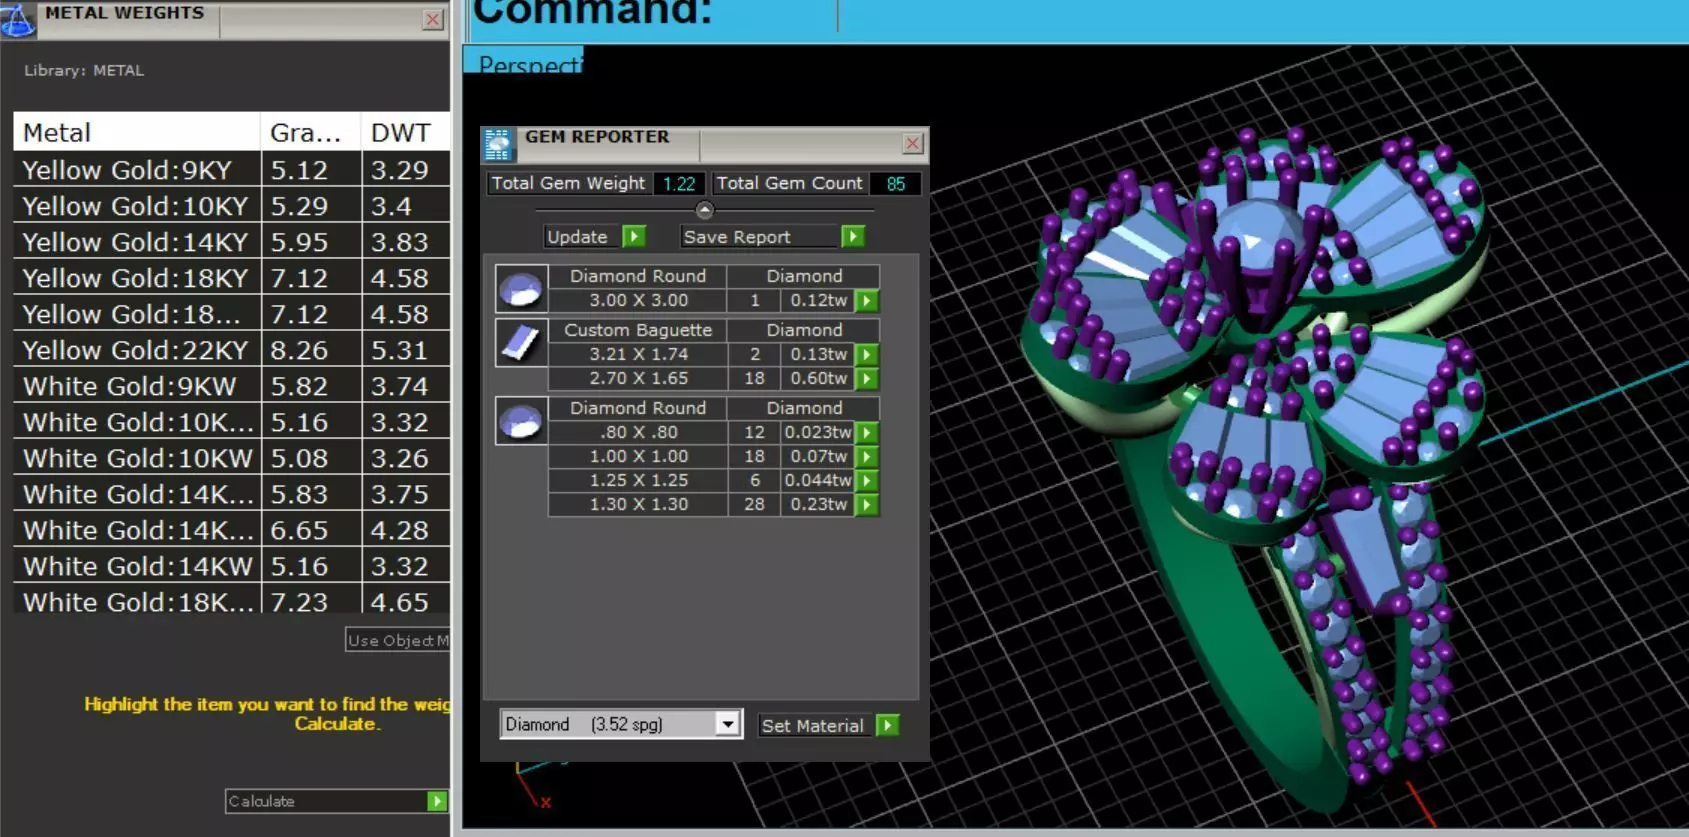Click green arrow next to Save Report
The height and width of the screenshot is (837, 1689).
pos(852,237)
